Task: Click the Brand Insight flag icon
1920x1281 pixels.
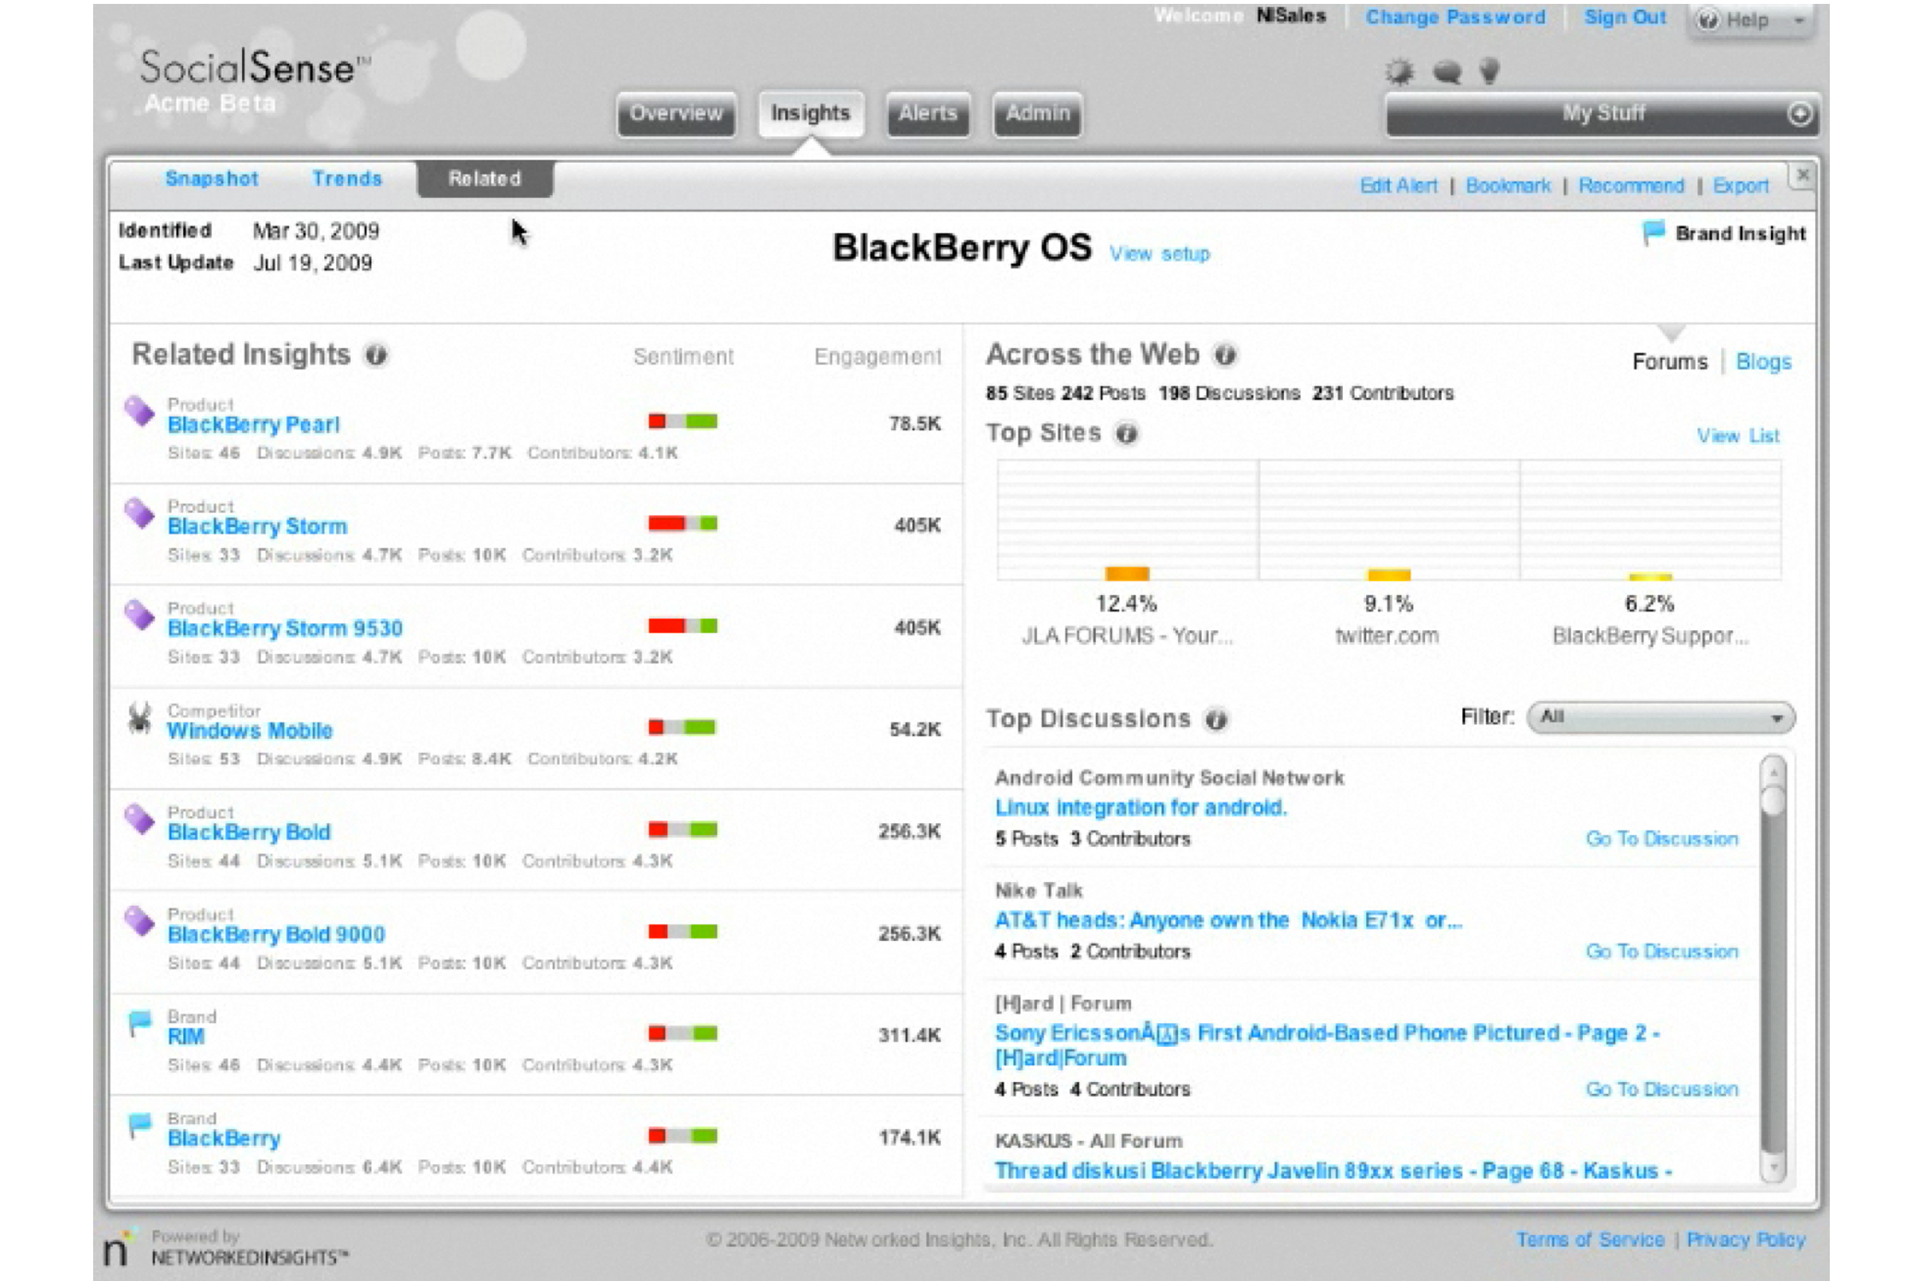Action: [1653, 233]
